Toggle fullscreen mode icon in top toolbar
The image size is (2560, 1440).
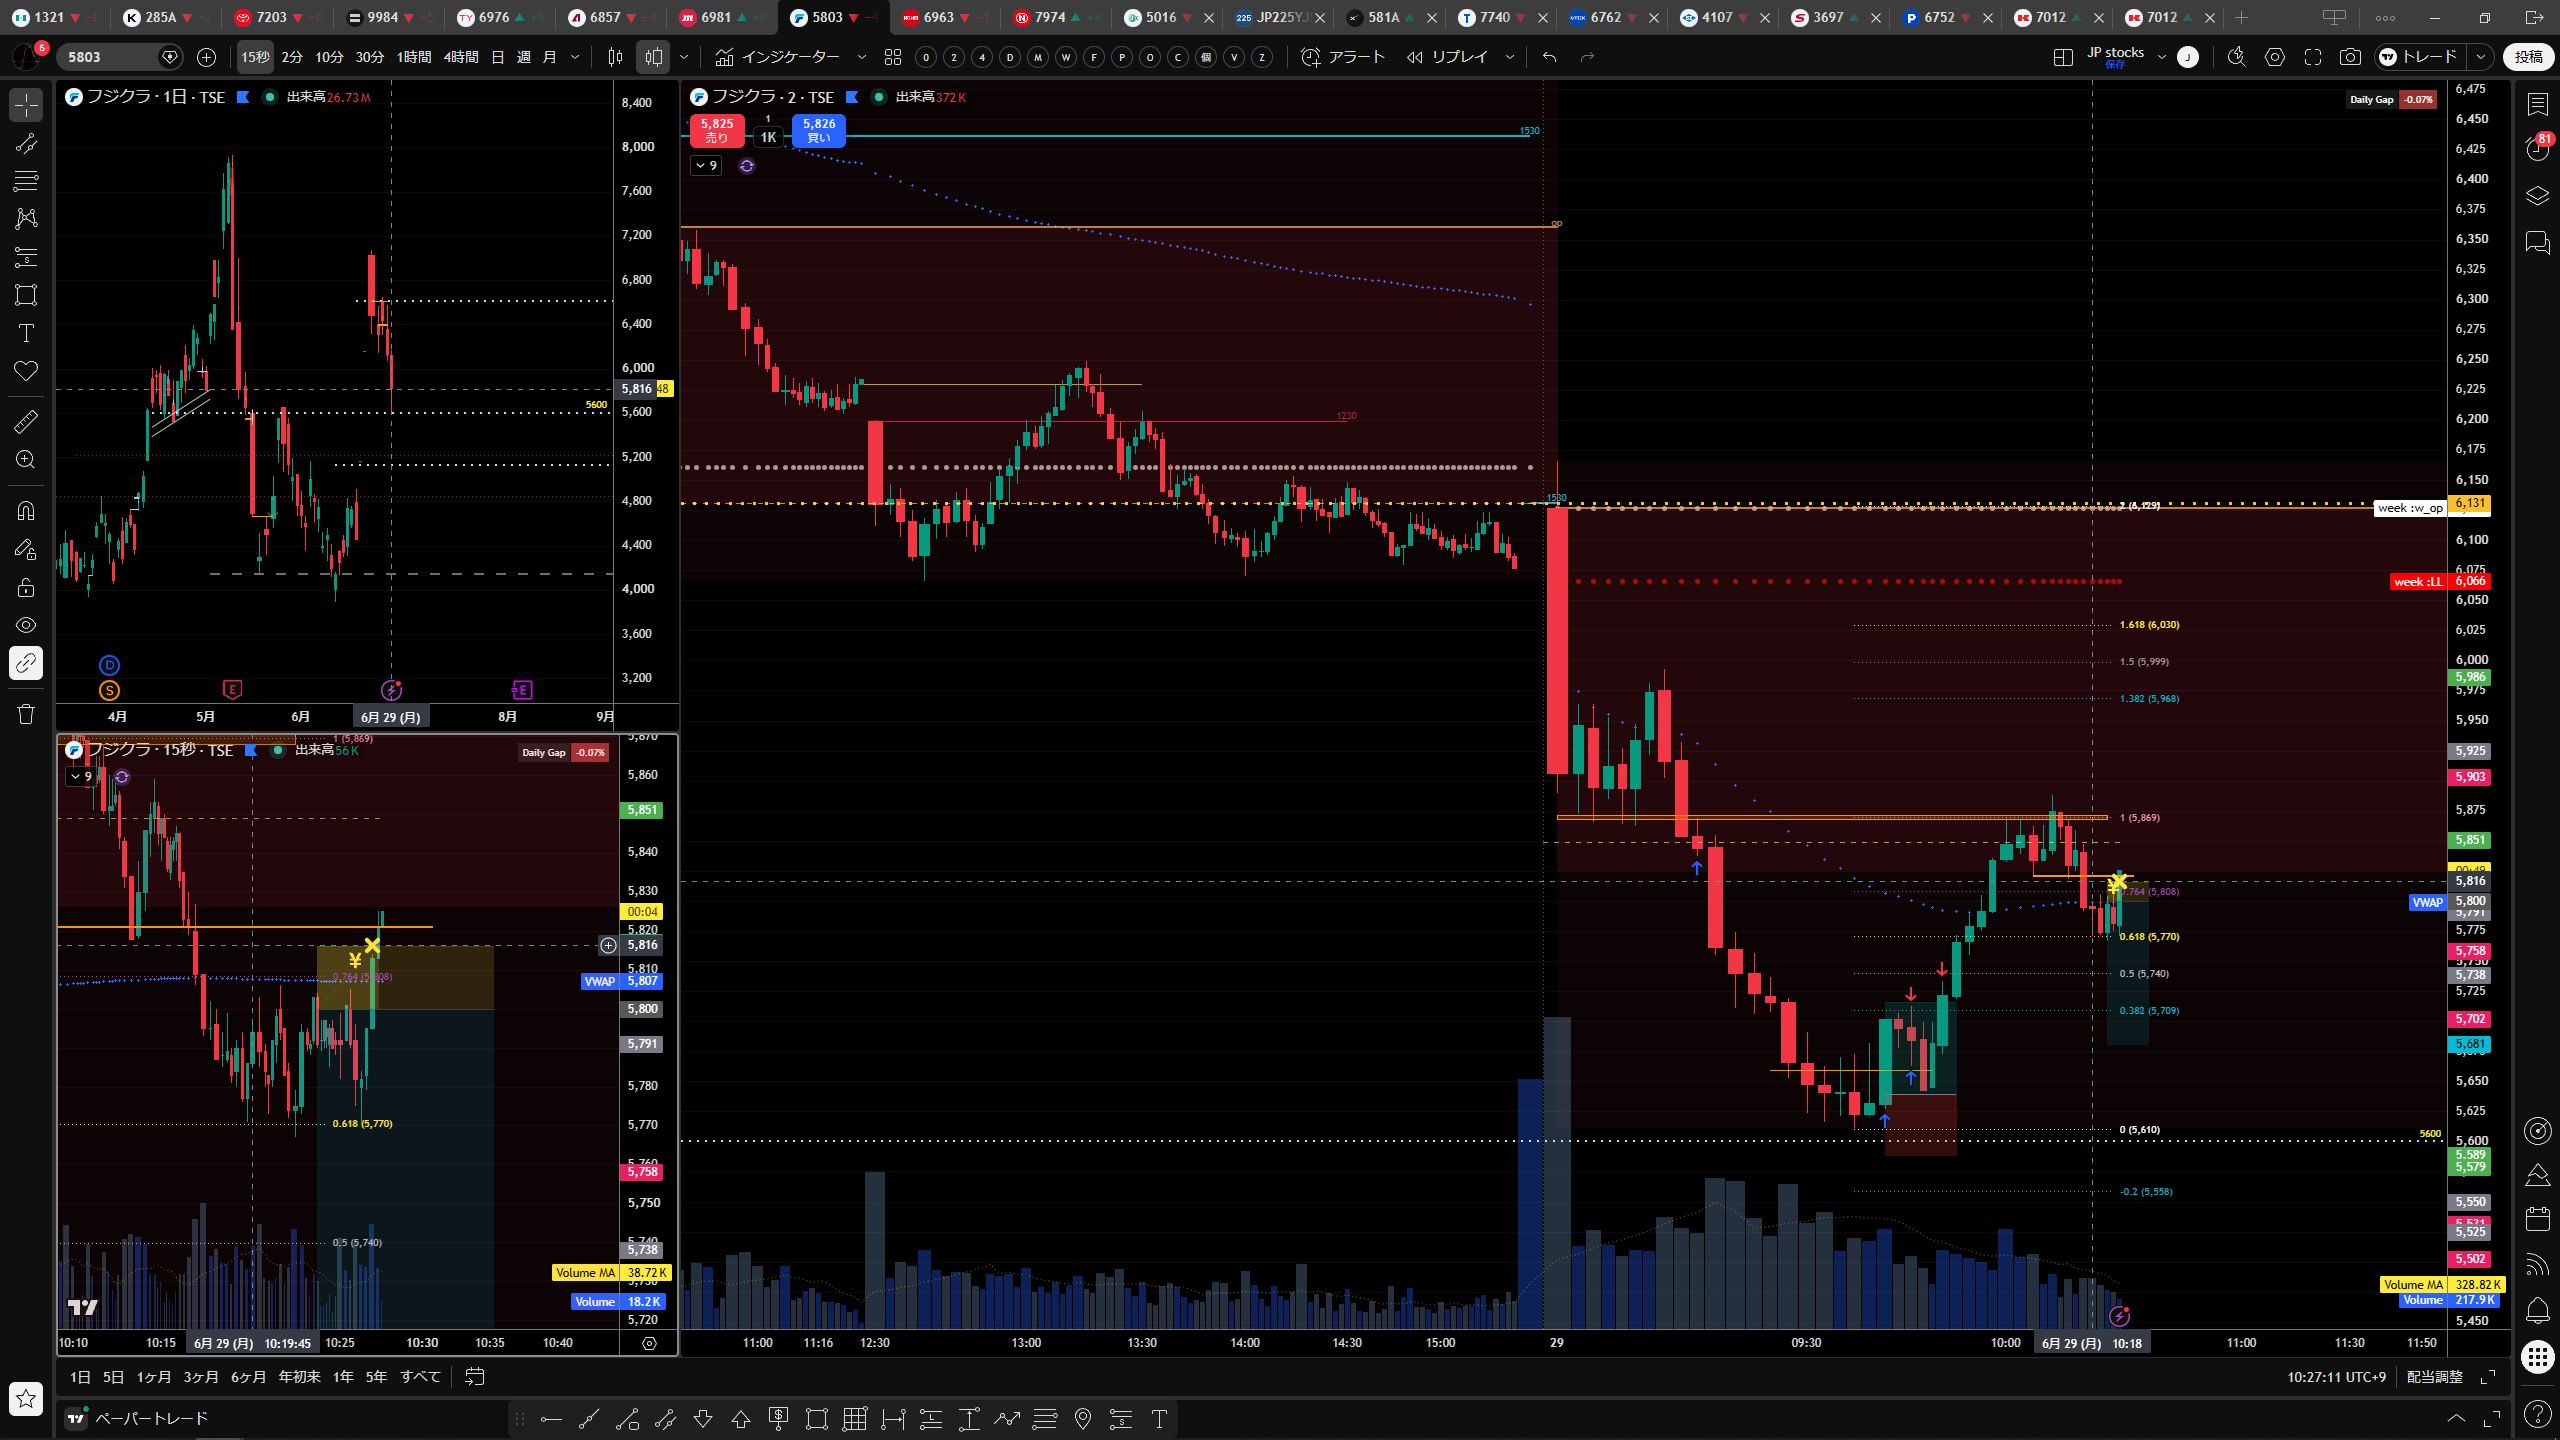click(2313, 57)
